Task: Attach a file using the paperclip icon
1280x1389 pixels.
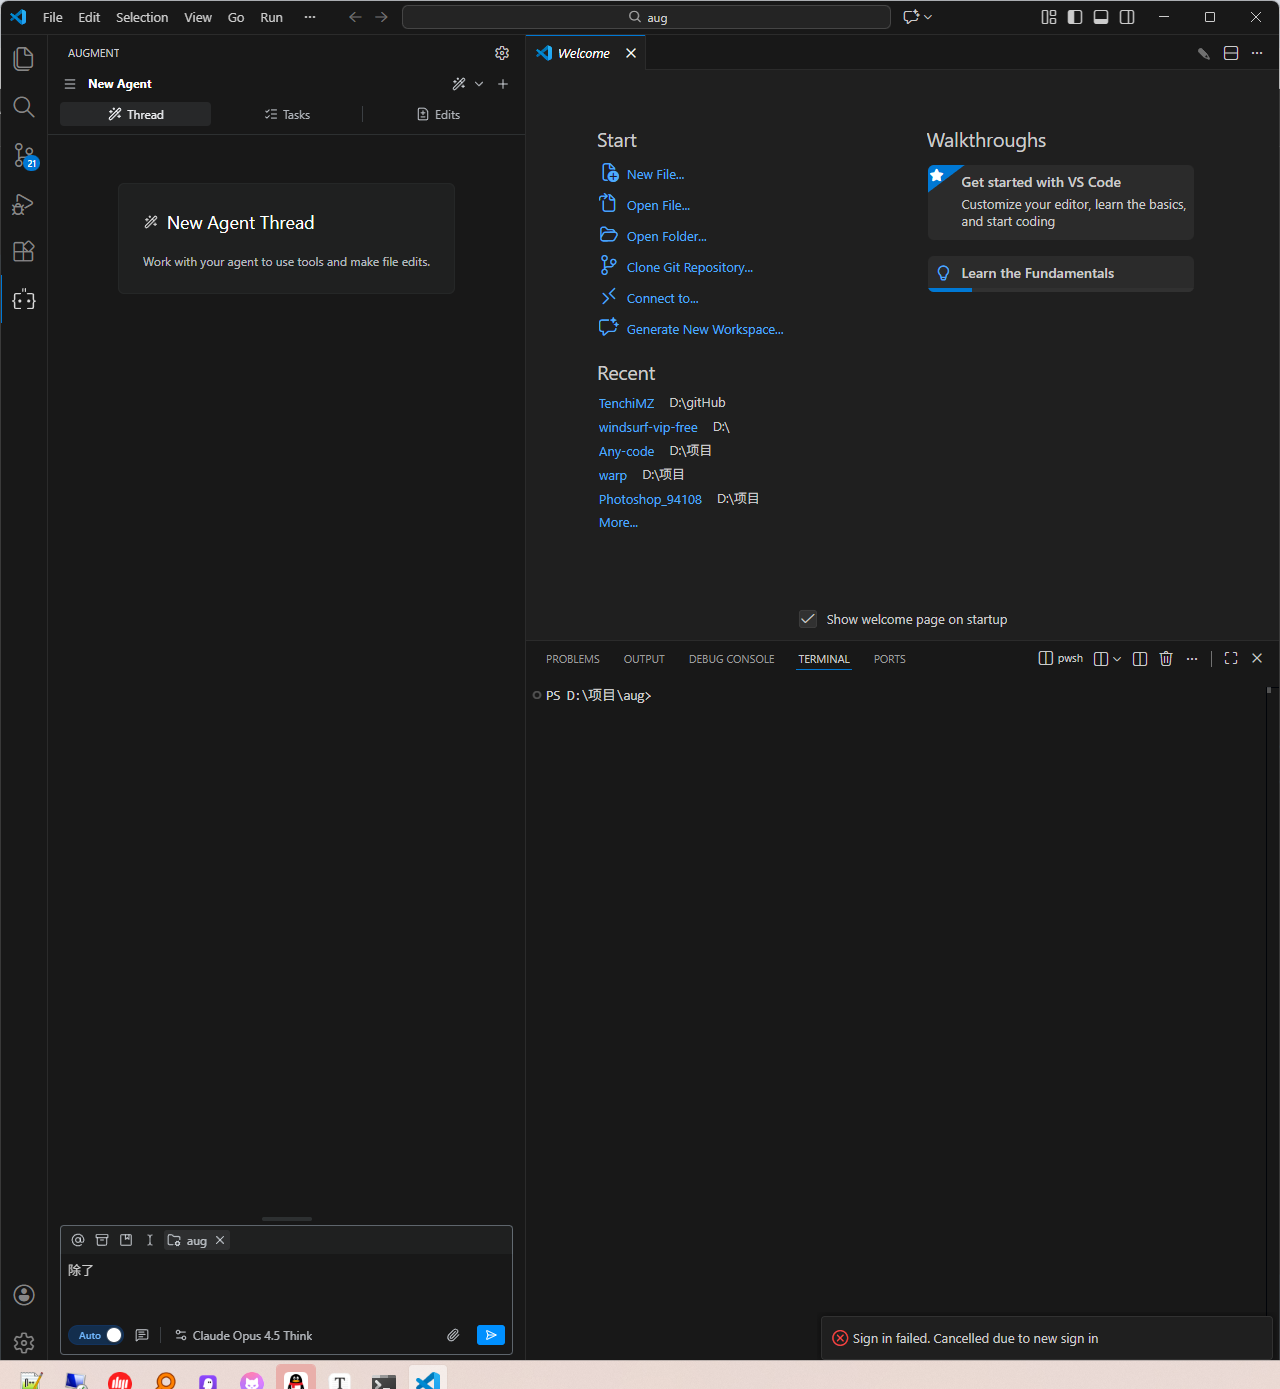Action: click(453, 1335)
